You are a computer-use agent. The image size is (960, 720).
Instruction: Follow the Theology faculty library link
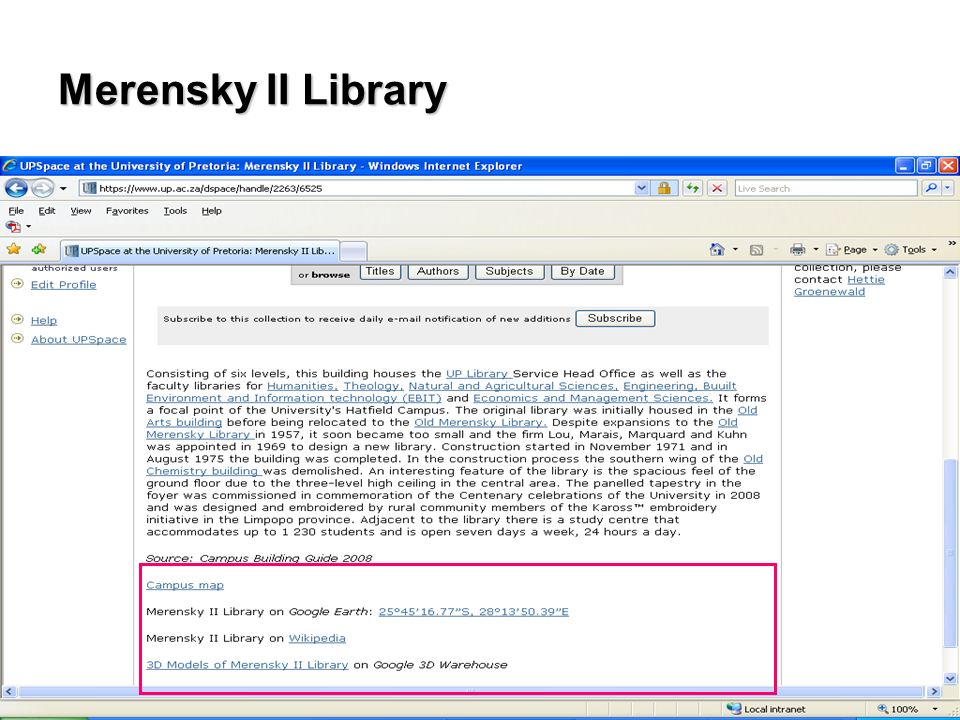tap(373, 386)
